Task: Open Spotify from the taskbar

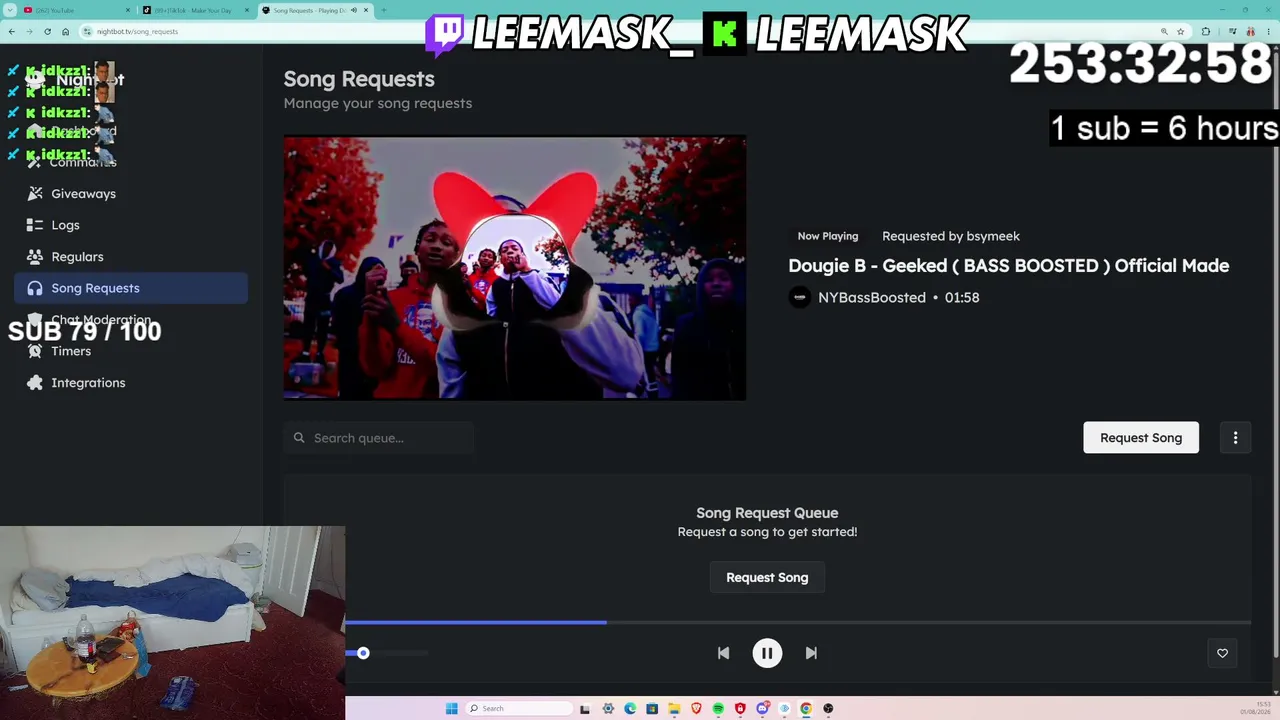Action: tap(718, 709)
